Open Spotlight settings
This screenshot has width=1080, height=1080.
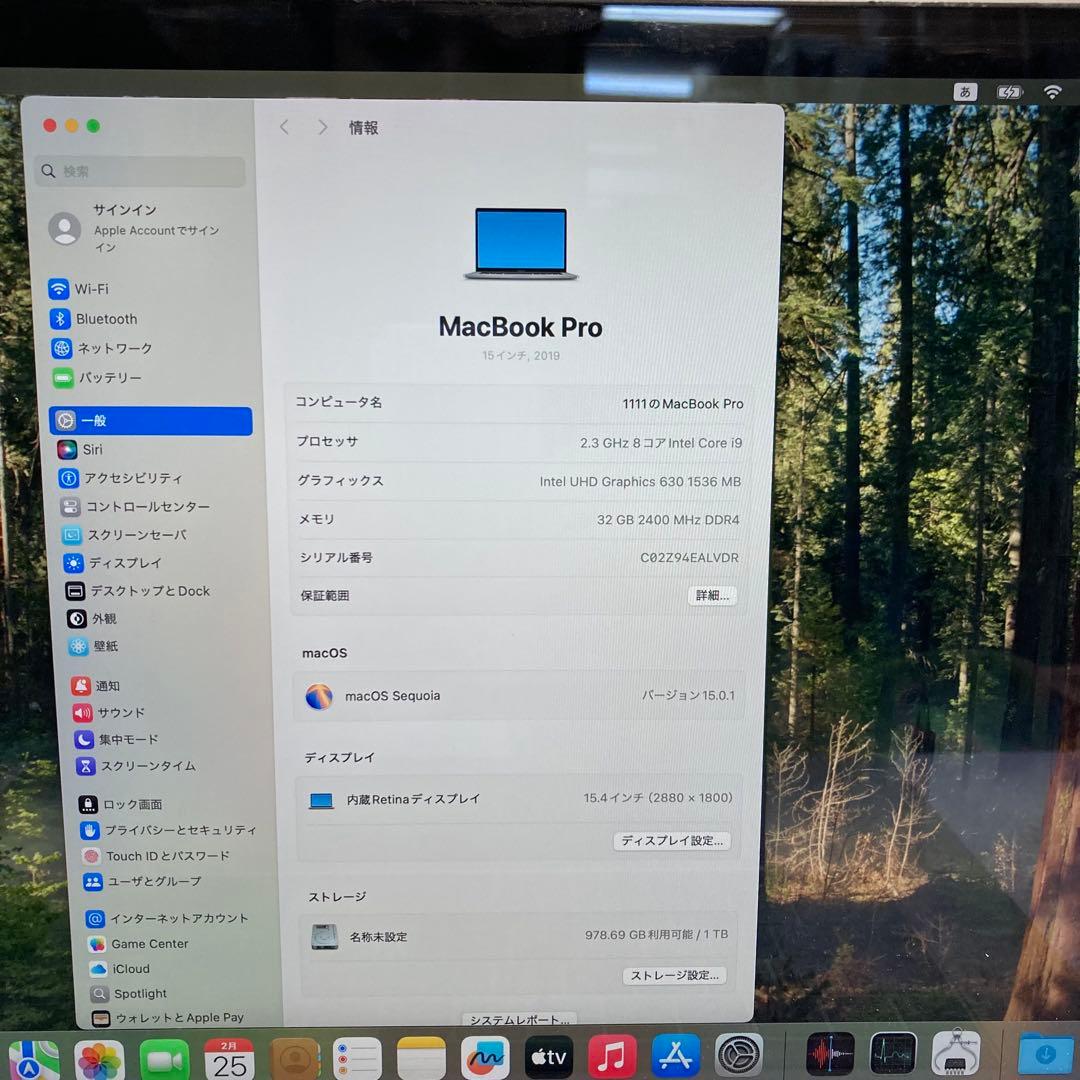(129, 994)
